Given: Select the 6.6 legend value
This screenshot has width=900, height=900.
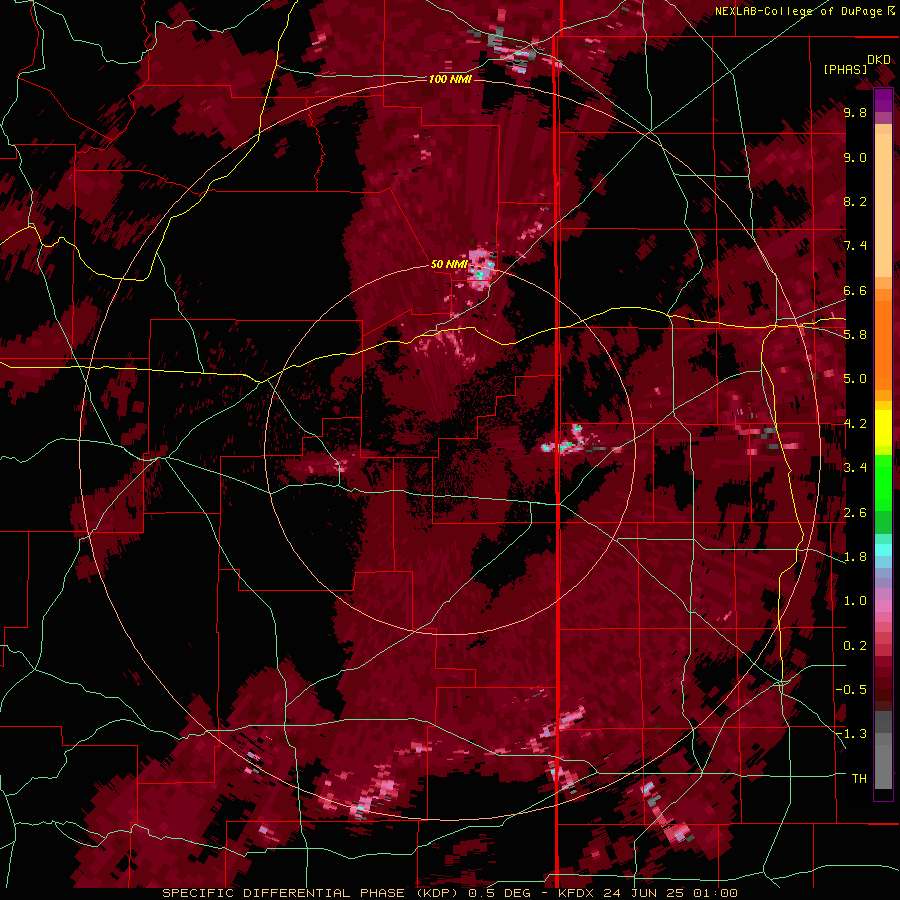Looking at the screenshot, I should click(x=855, y=290).
